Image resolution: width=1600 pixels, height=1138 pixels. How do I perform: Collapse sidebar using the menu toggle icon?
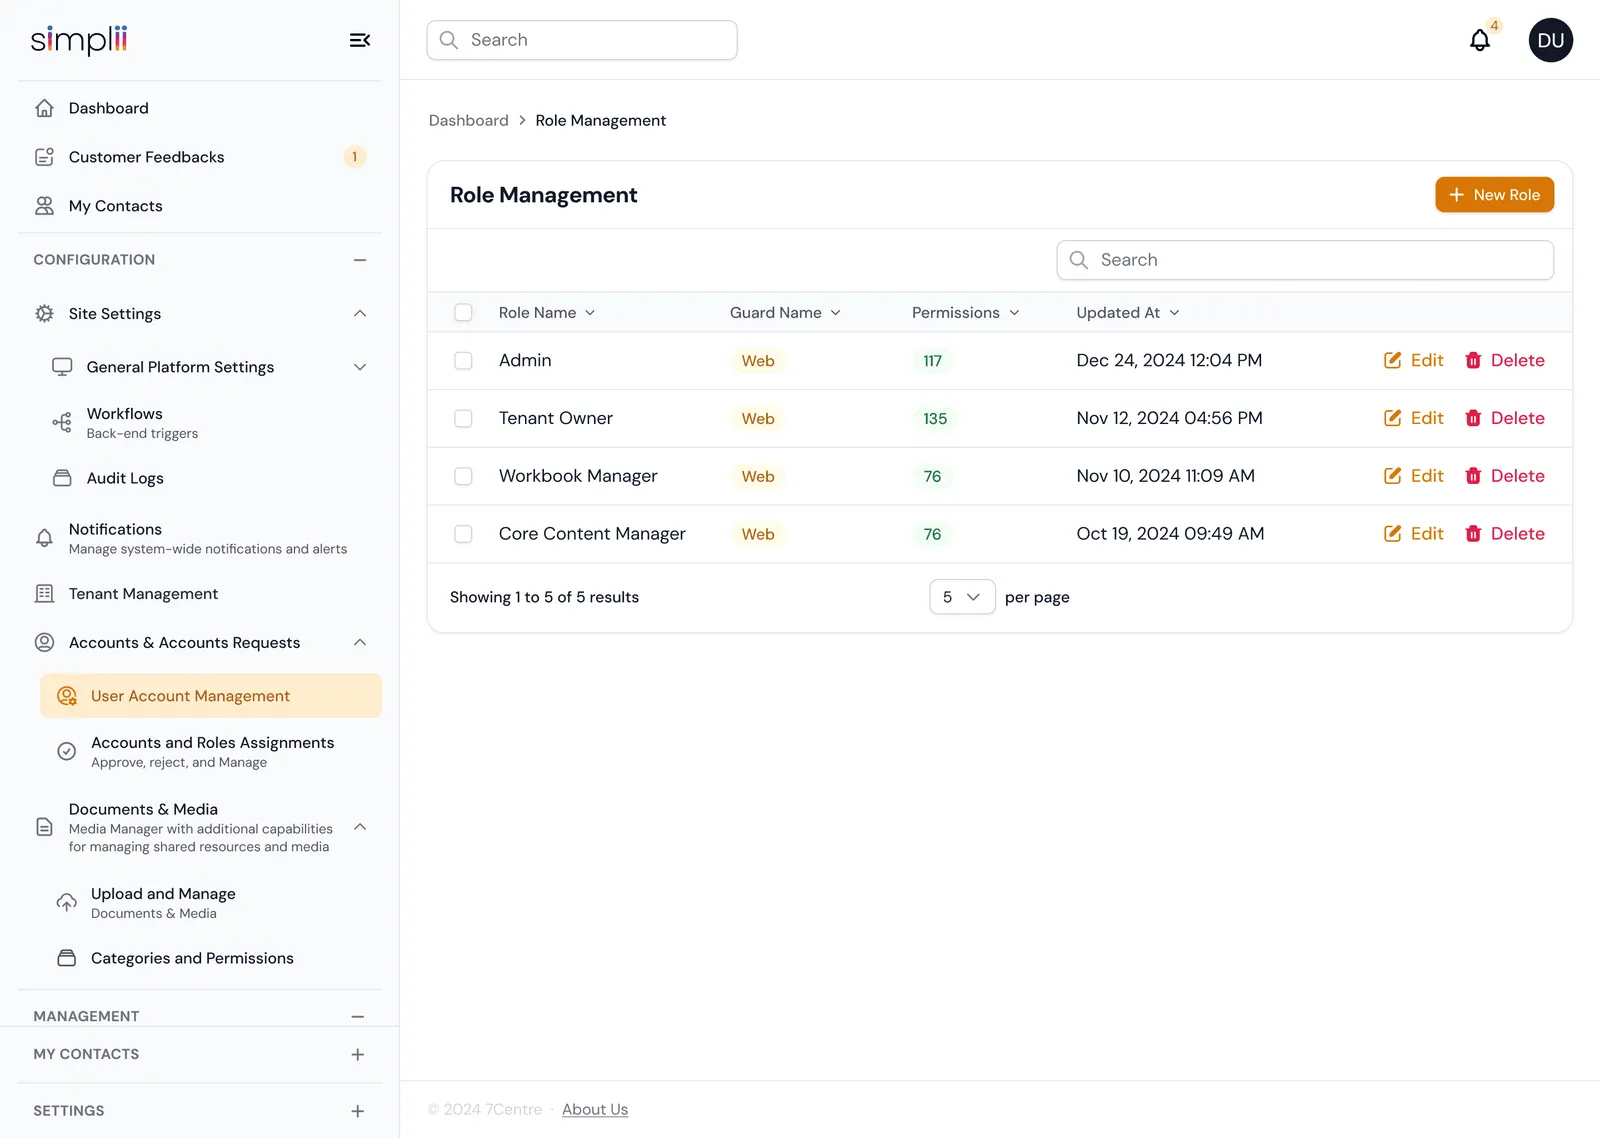(x=360, y=40)
